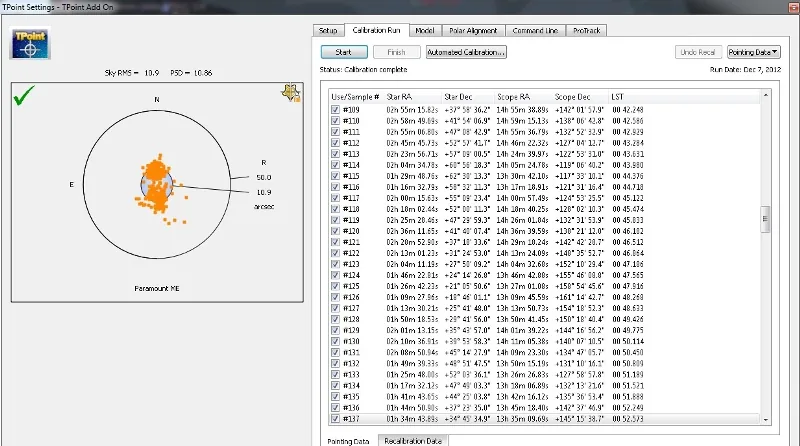Uncheck sample #124 use checkbox
This screenshot has width=800, height=446.
tap(335, 275)
